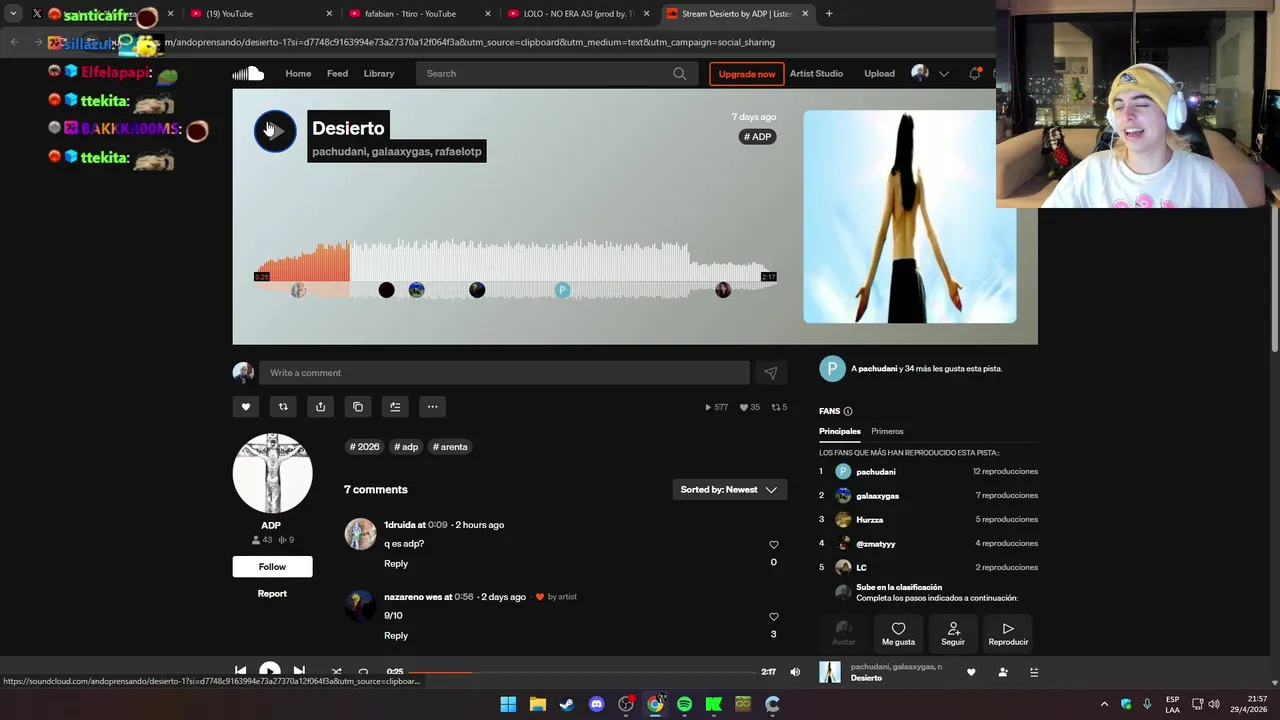1280x720 pixels.
Task: Open Kick app from the taskbar
Action: click(714, 704)
